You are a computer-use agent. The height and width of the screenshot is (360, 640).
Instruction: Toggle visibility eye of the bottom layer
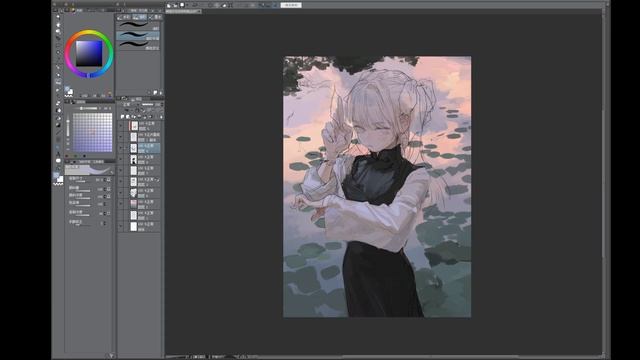point(121,226)
